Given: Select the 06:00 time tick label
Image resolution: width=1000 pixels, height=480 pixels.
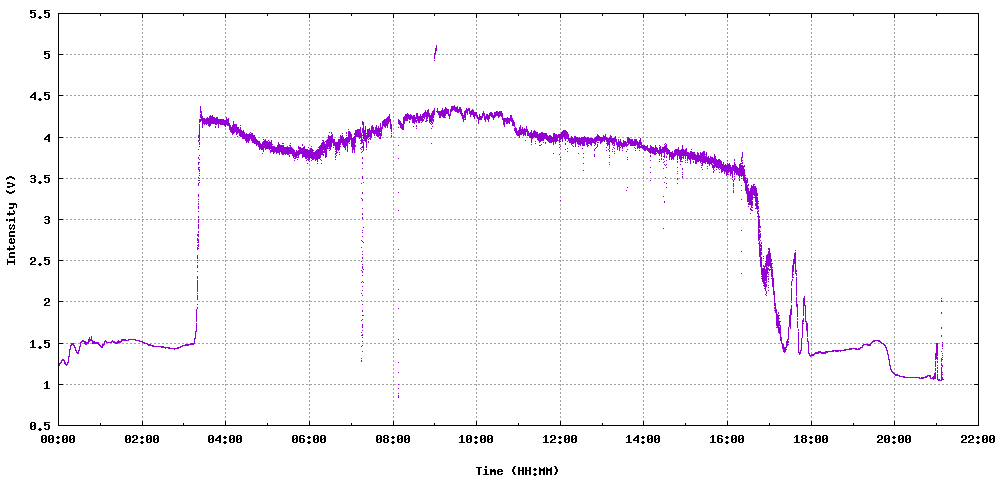Looking at the screenshot, I should tap(309, 439).
